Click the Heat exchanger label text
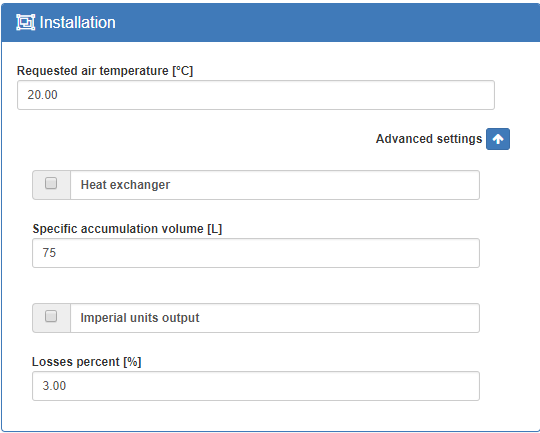 coord(125,185)
